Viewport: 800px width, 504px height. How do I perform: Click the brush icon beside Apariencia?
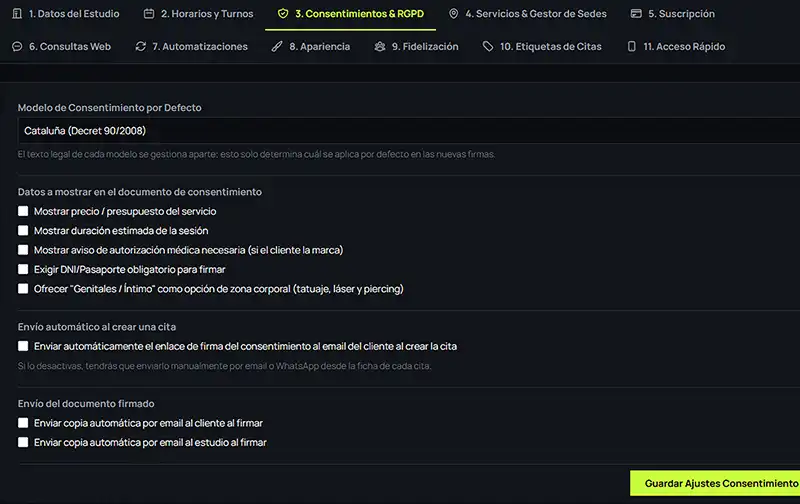tap(277, 46)
